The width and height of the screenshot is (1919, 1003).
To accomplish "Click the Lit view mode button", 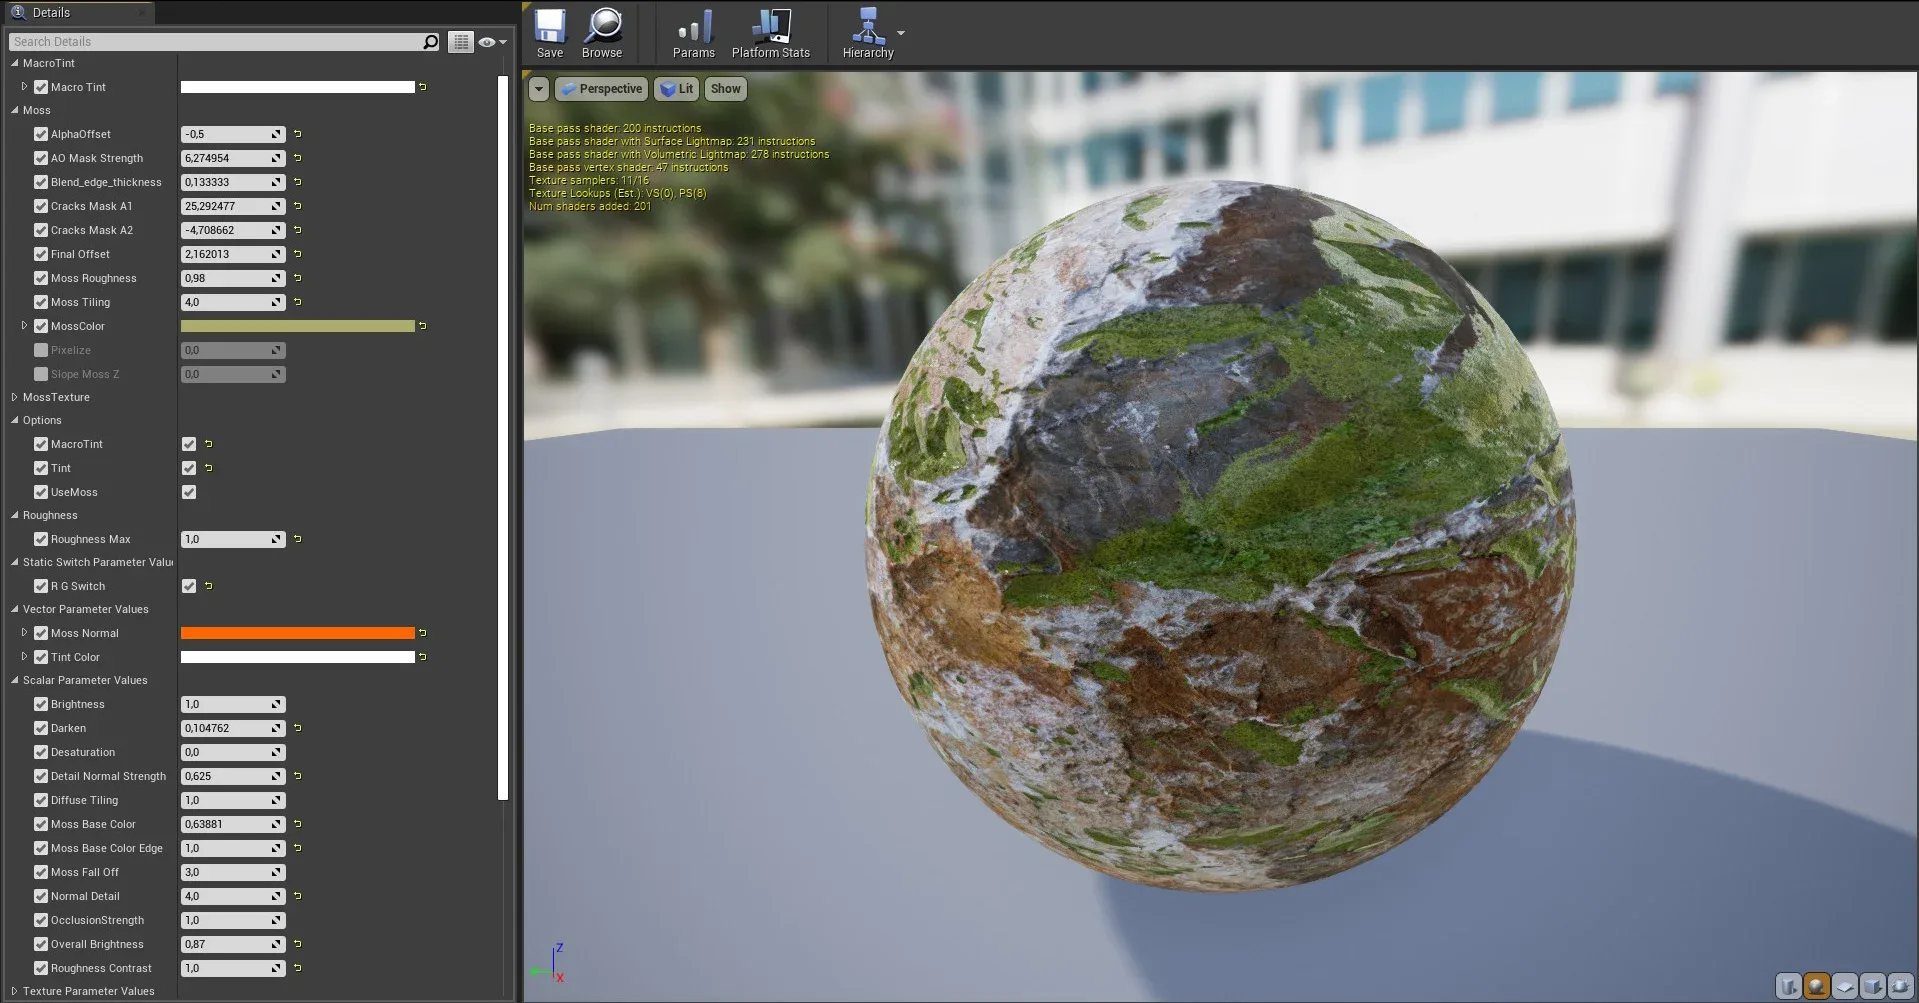I will [677, 89].
